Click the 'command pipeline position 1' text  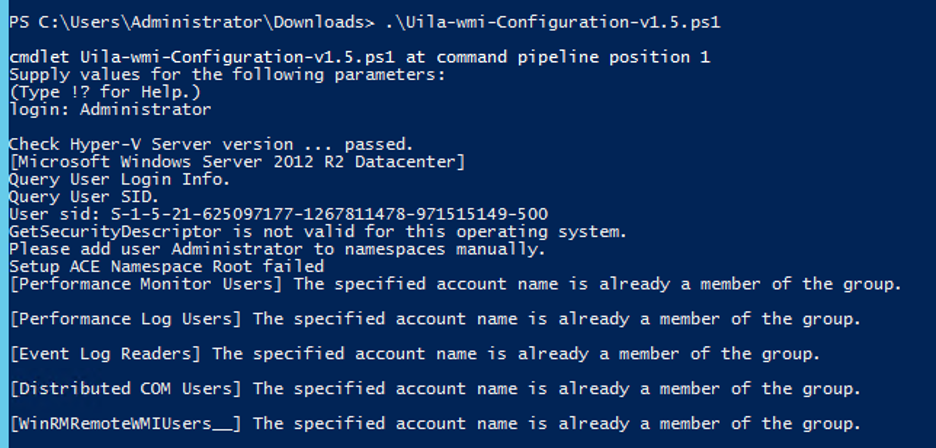(x=573, y=58)
